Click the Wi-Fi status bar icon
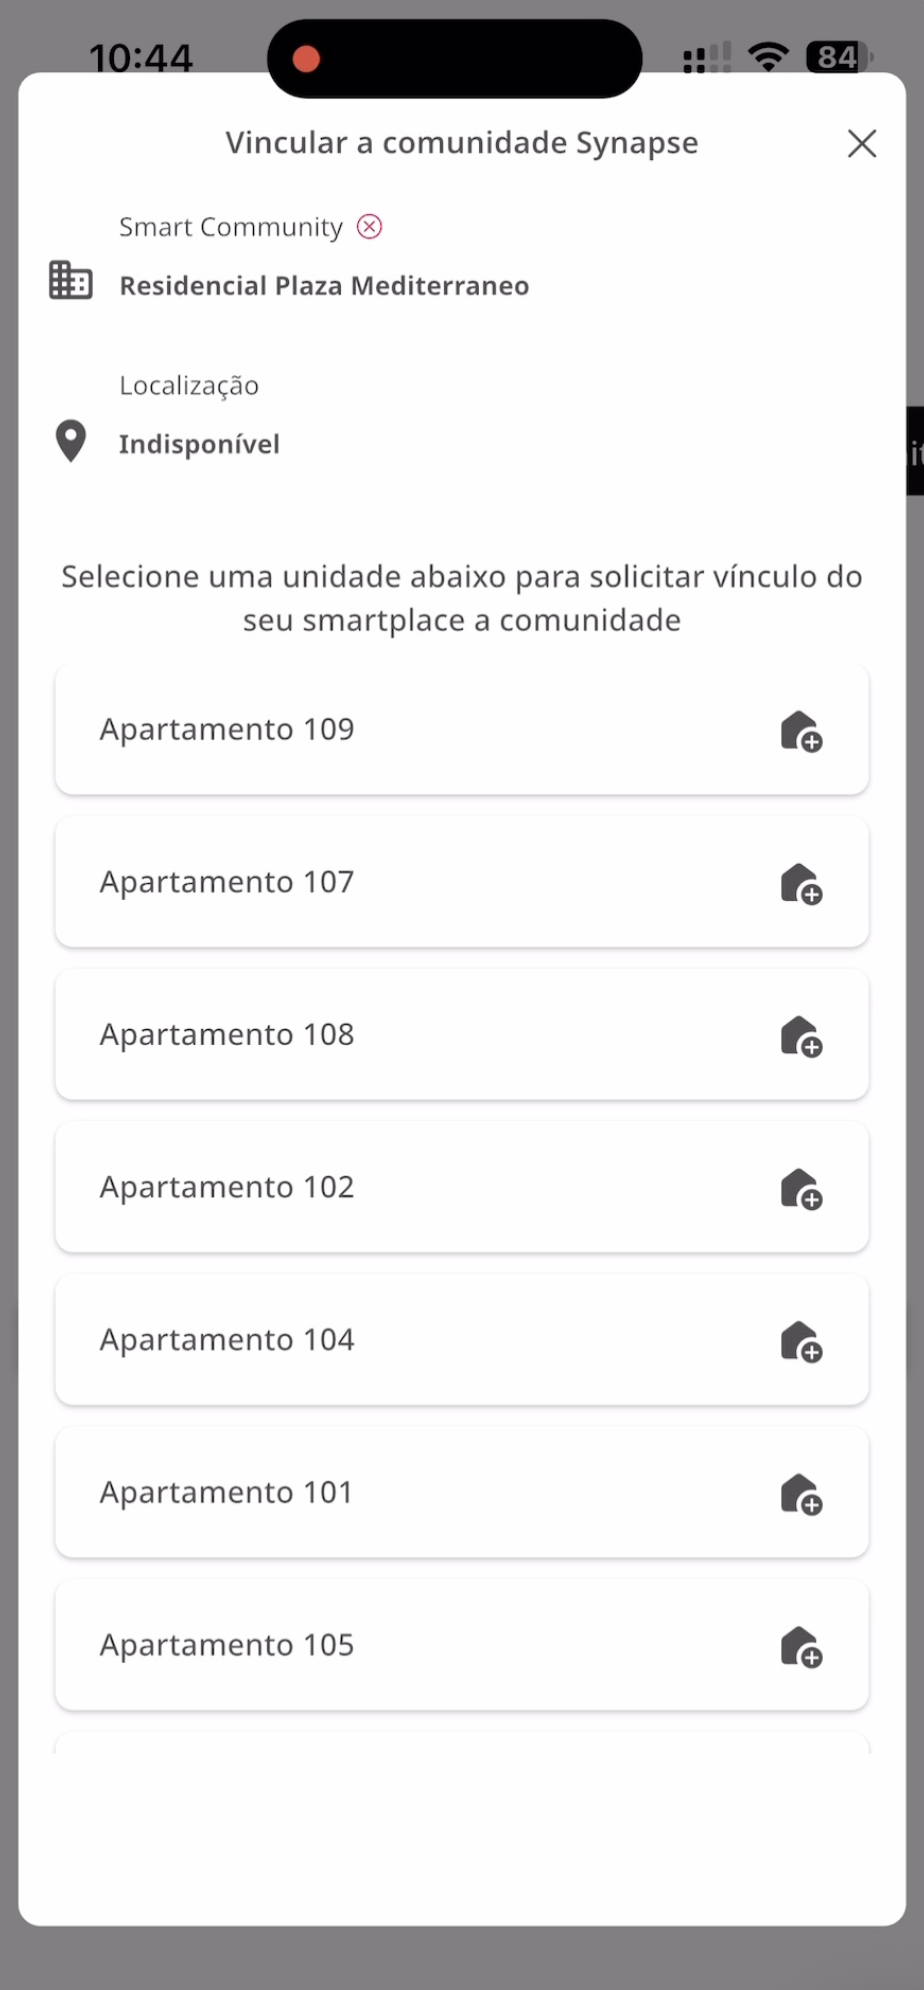This screenshot has height=1990, width=924. click(768, 57)
